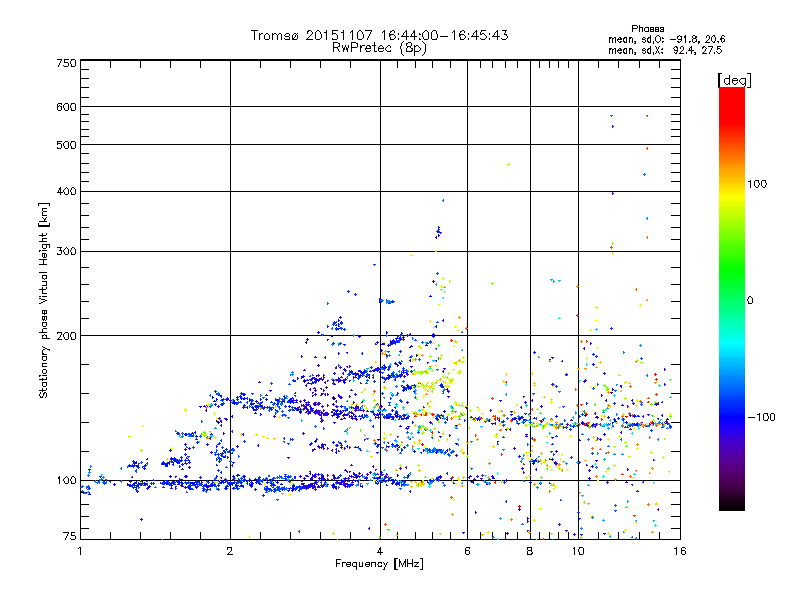This screenshot has height=600, width=800.
Task: Click the y-axis tick label '750'
Action: (x=67, y=63)
